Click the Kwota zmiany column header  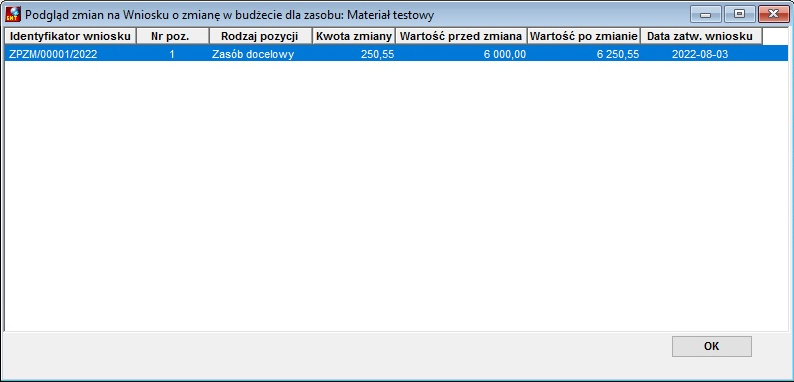(x=353, y=36)
